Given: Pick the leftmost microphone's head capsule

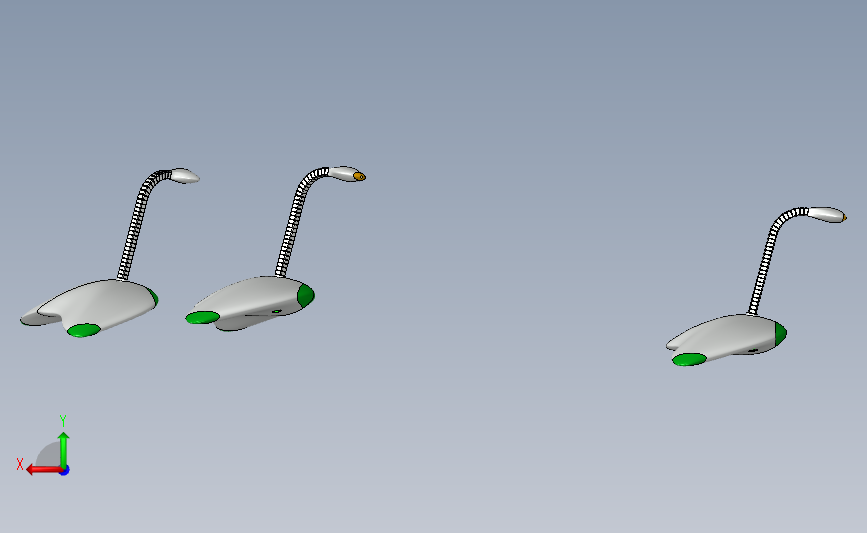Looking at the screenshot, I should (x=185, y=176).
